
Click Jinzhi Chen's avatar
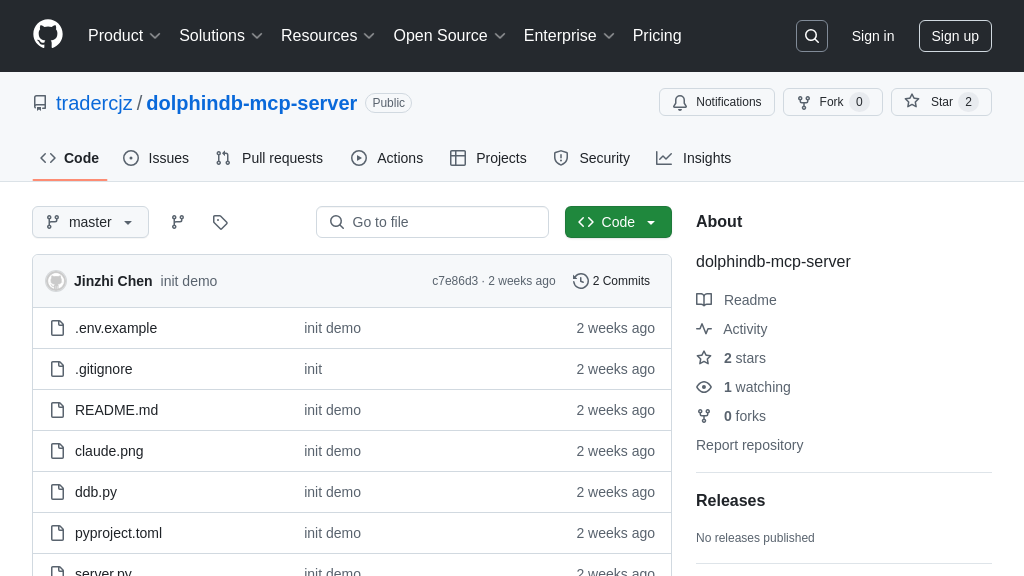coord(56,281)
